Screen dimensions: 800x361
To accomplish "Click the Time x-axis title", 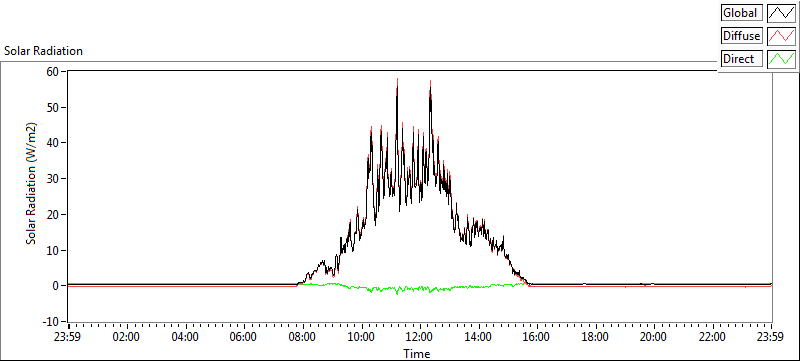I will pyautogui.click(x=416, y=353).
